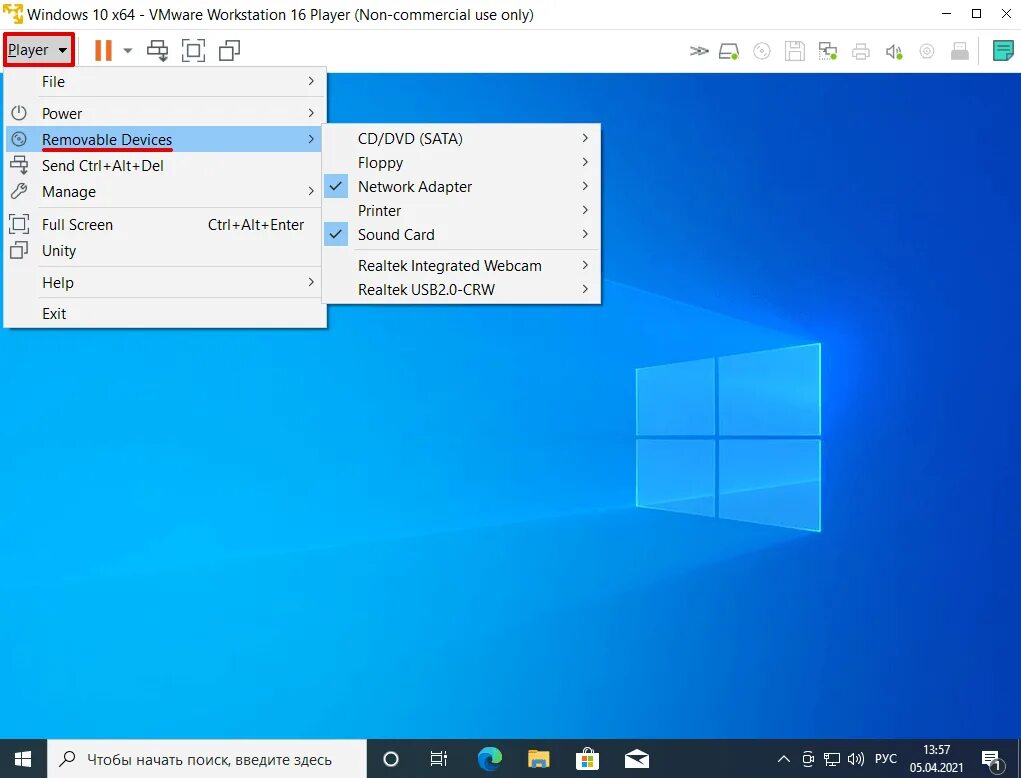Choose Unity from the Player menu
The width and height of the screenshot is (1021, 778).
coord(164,251)
